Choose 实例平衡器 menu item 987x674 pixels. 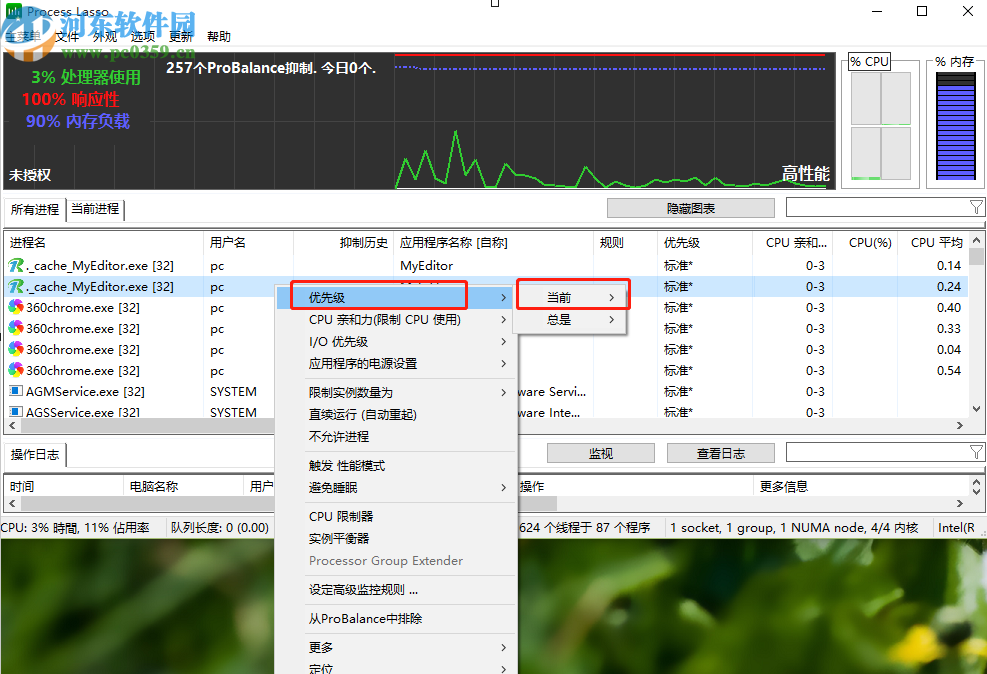point(397,538)
